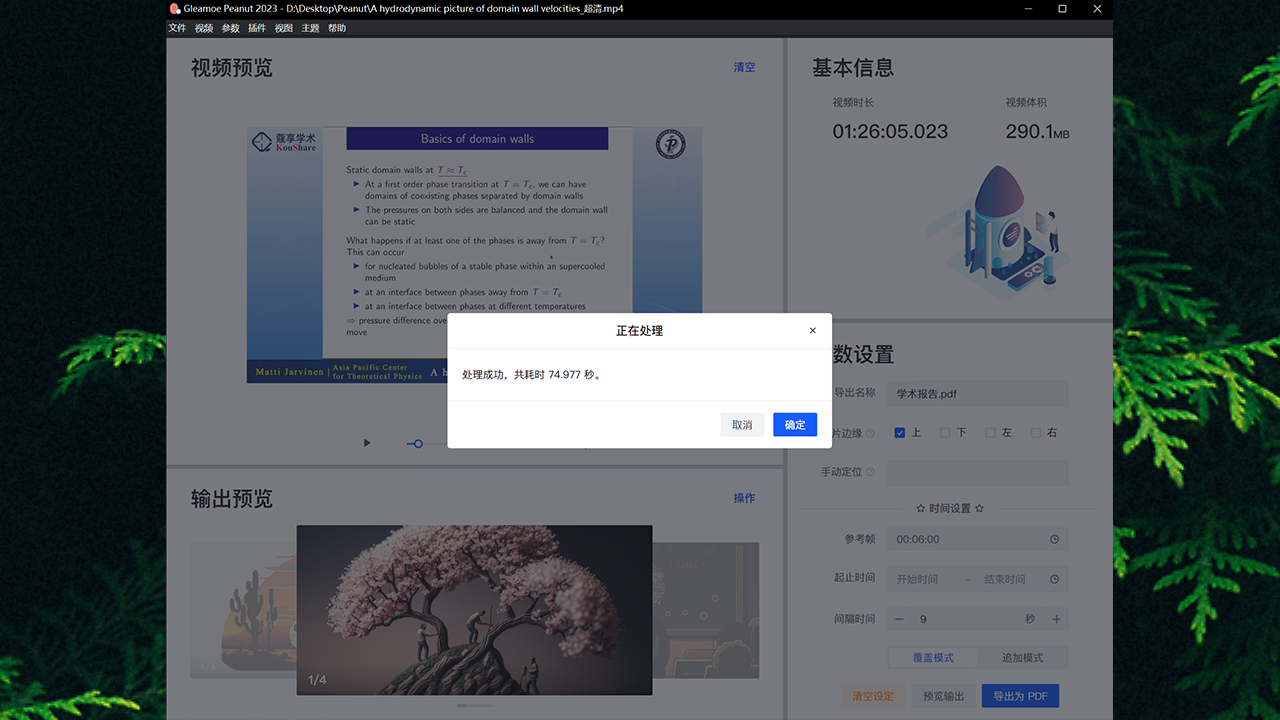
Task: Click the clock icon beside 参考帧
Action: 1053,539
